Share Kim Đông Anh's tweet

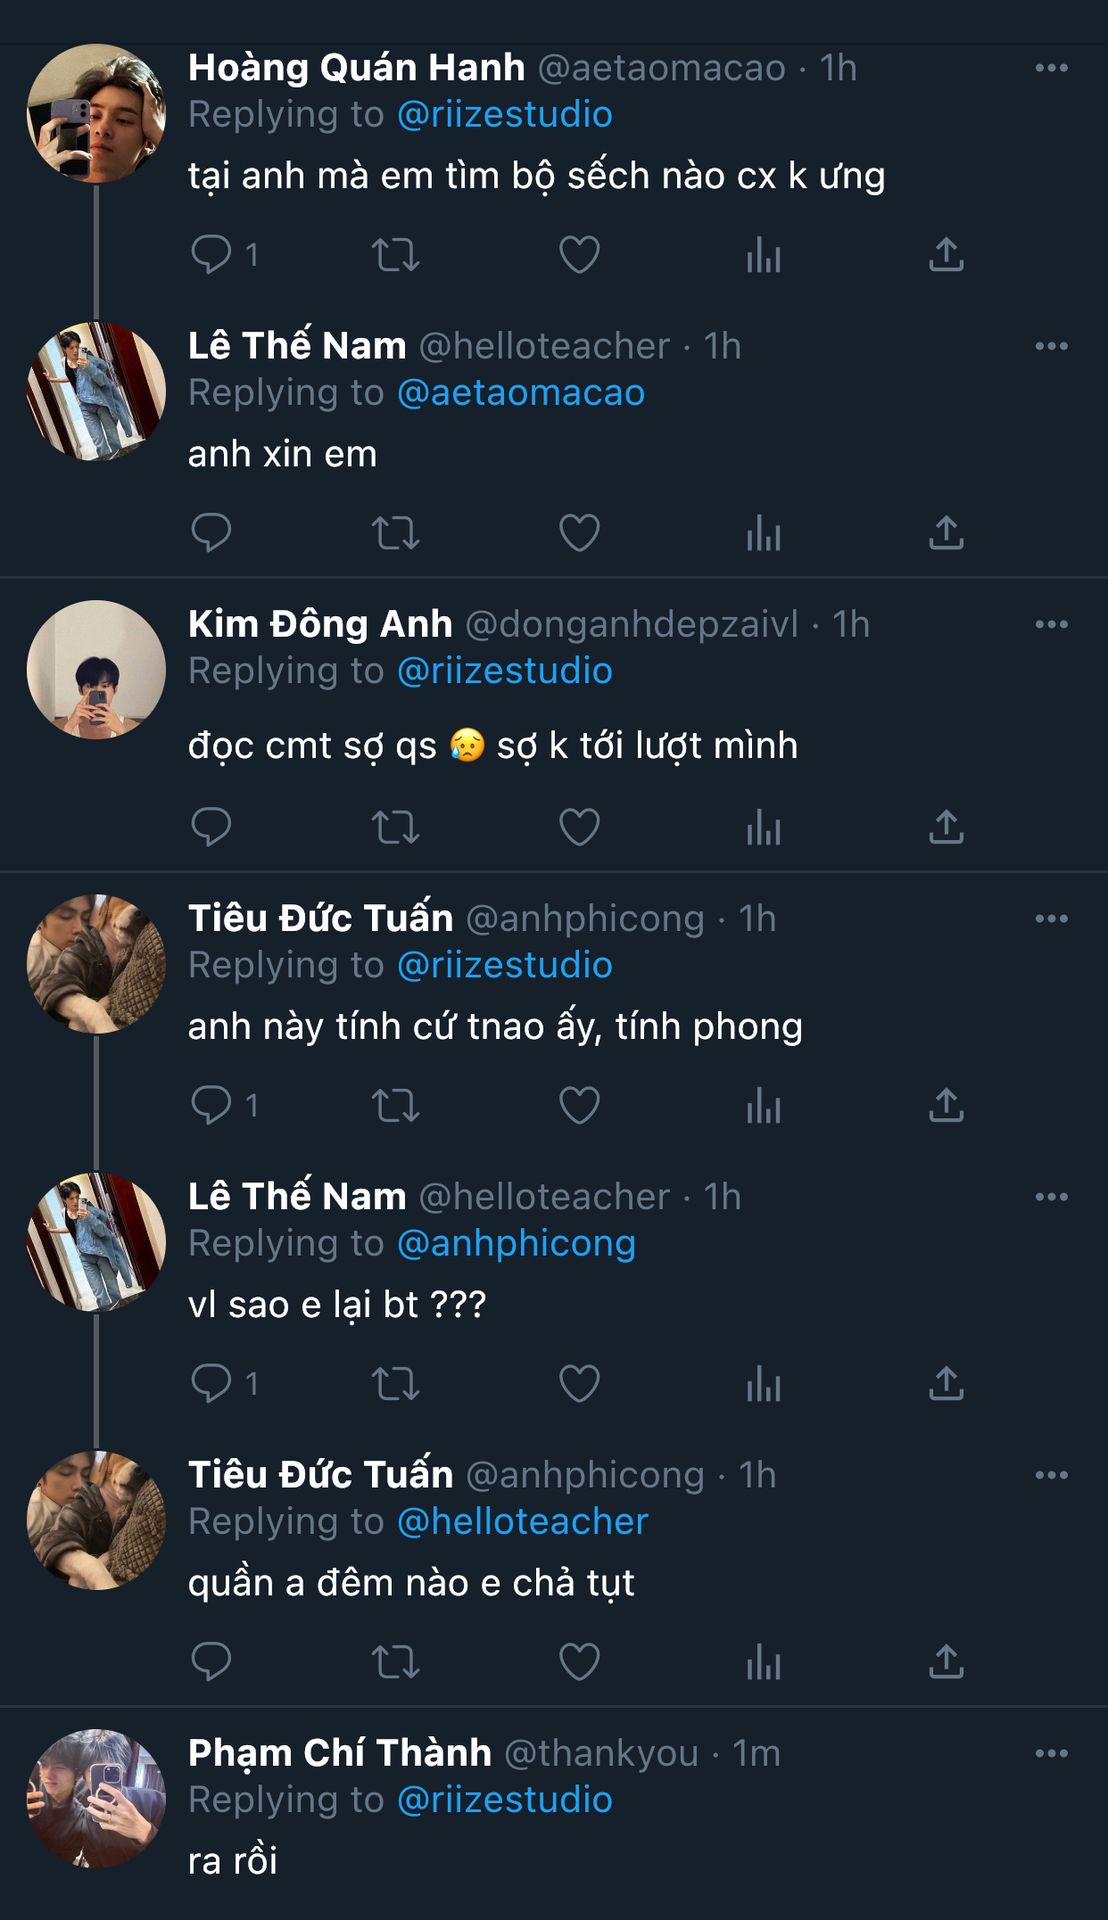click(x=946, y=827)
